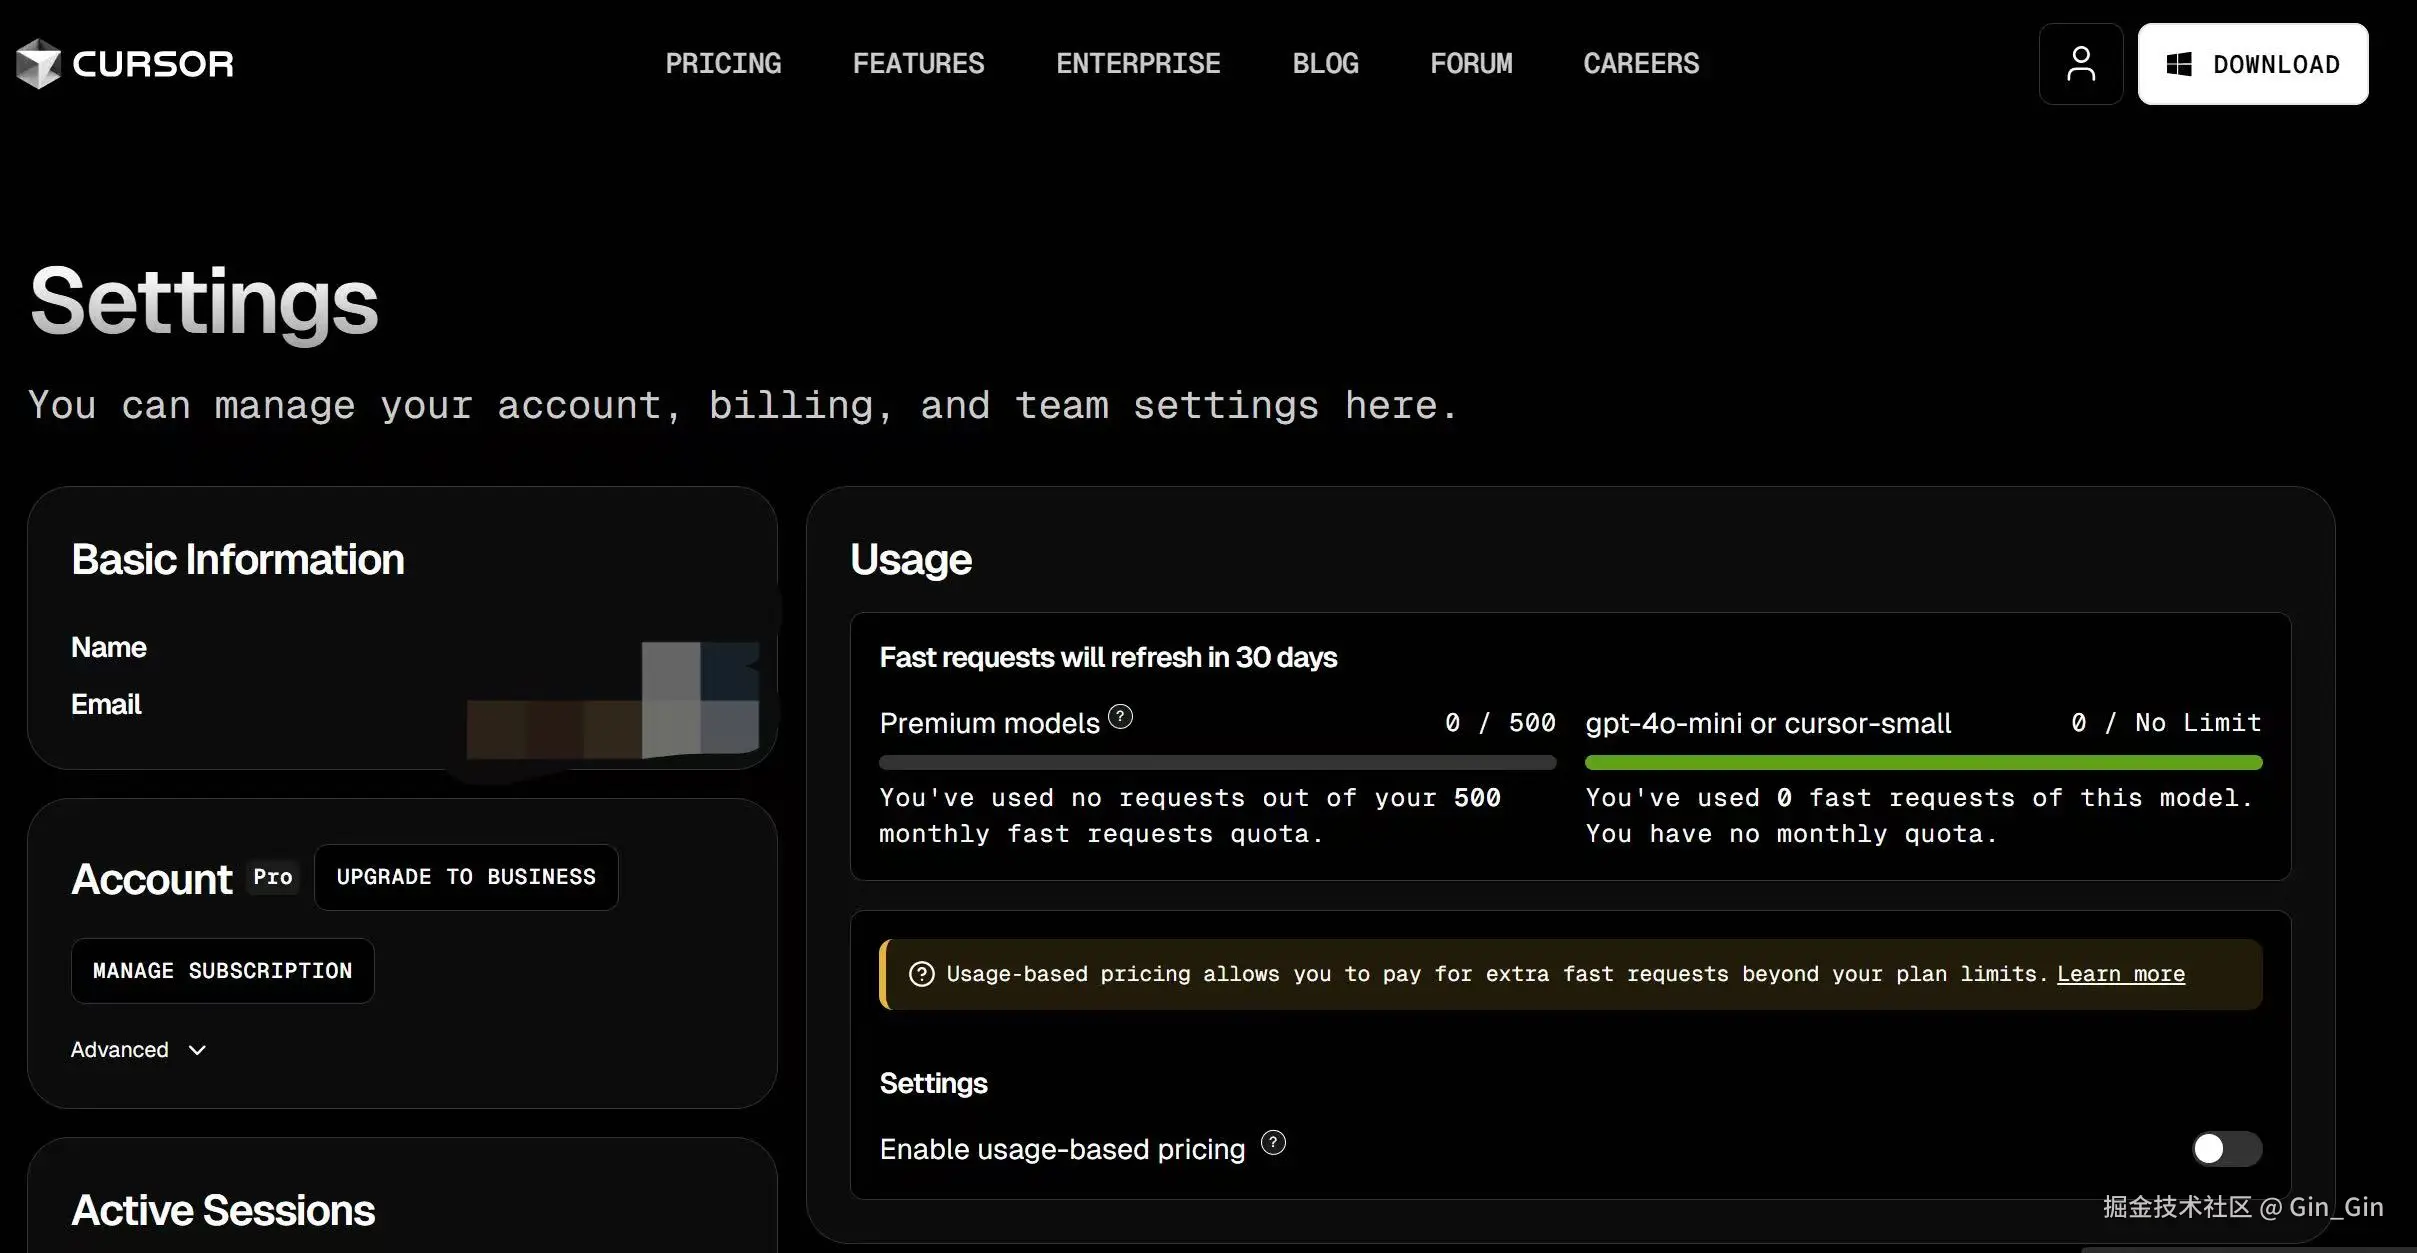Viewport: 2417px width, 1253px height.
Task: Click the Upgrade to Business button
Action: [466, 877]
